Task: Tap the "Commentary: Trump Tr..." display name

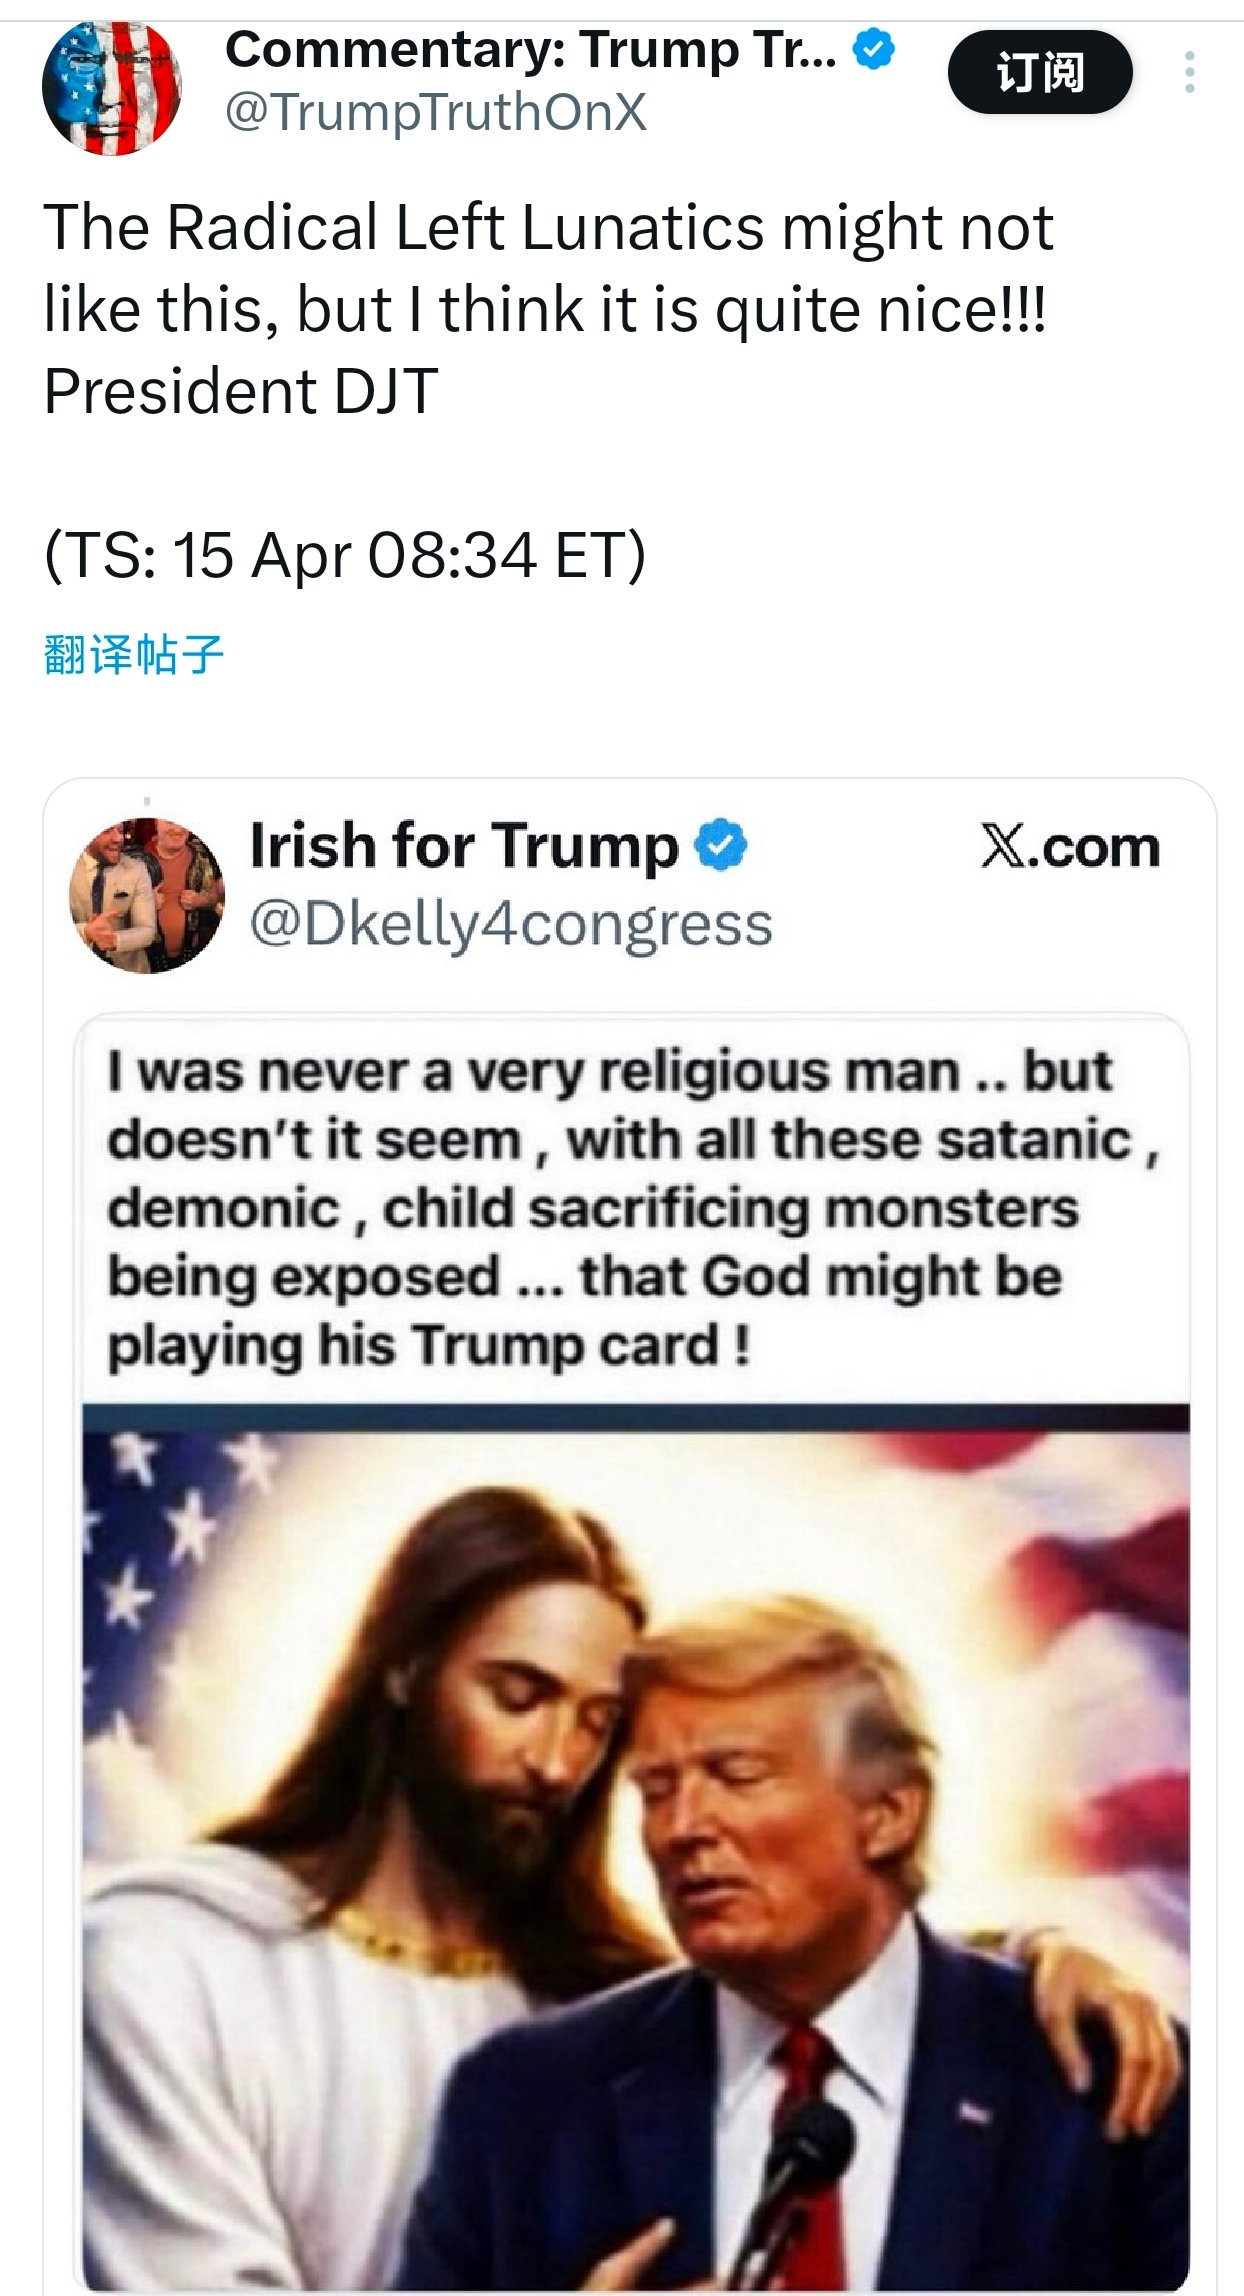Action: [530, 49]
